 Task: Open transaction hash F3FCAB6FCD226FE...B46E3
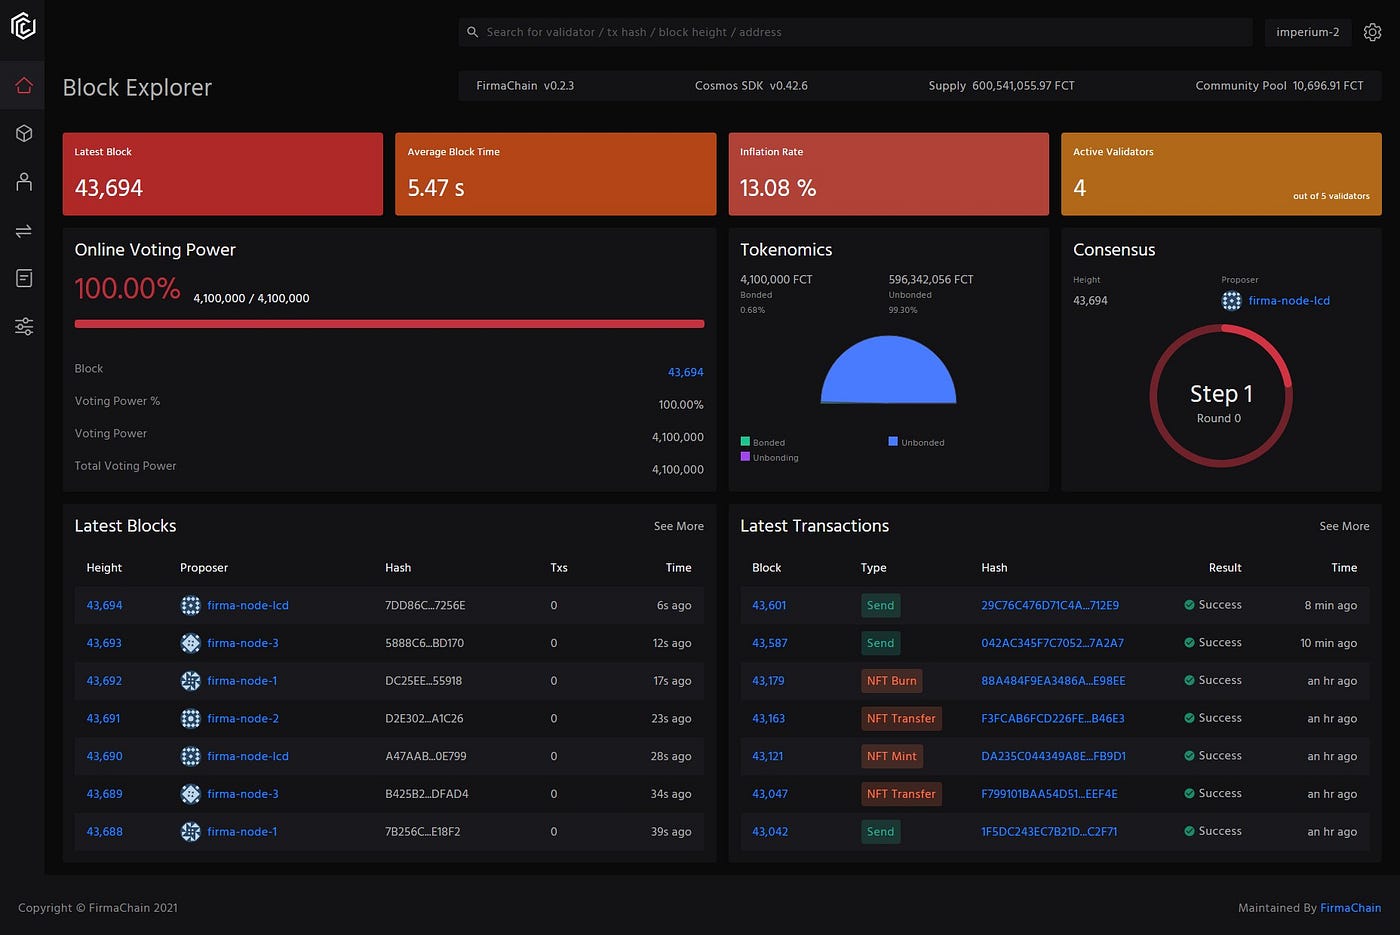tap(1053, 718)
